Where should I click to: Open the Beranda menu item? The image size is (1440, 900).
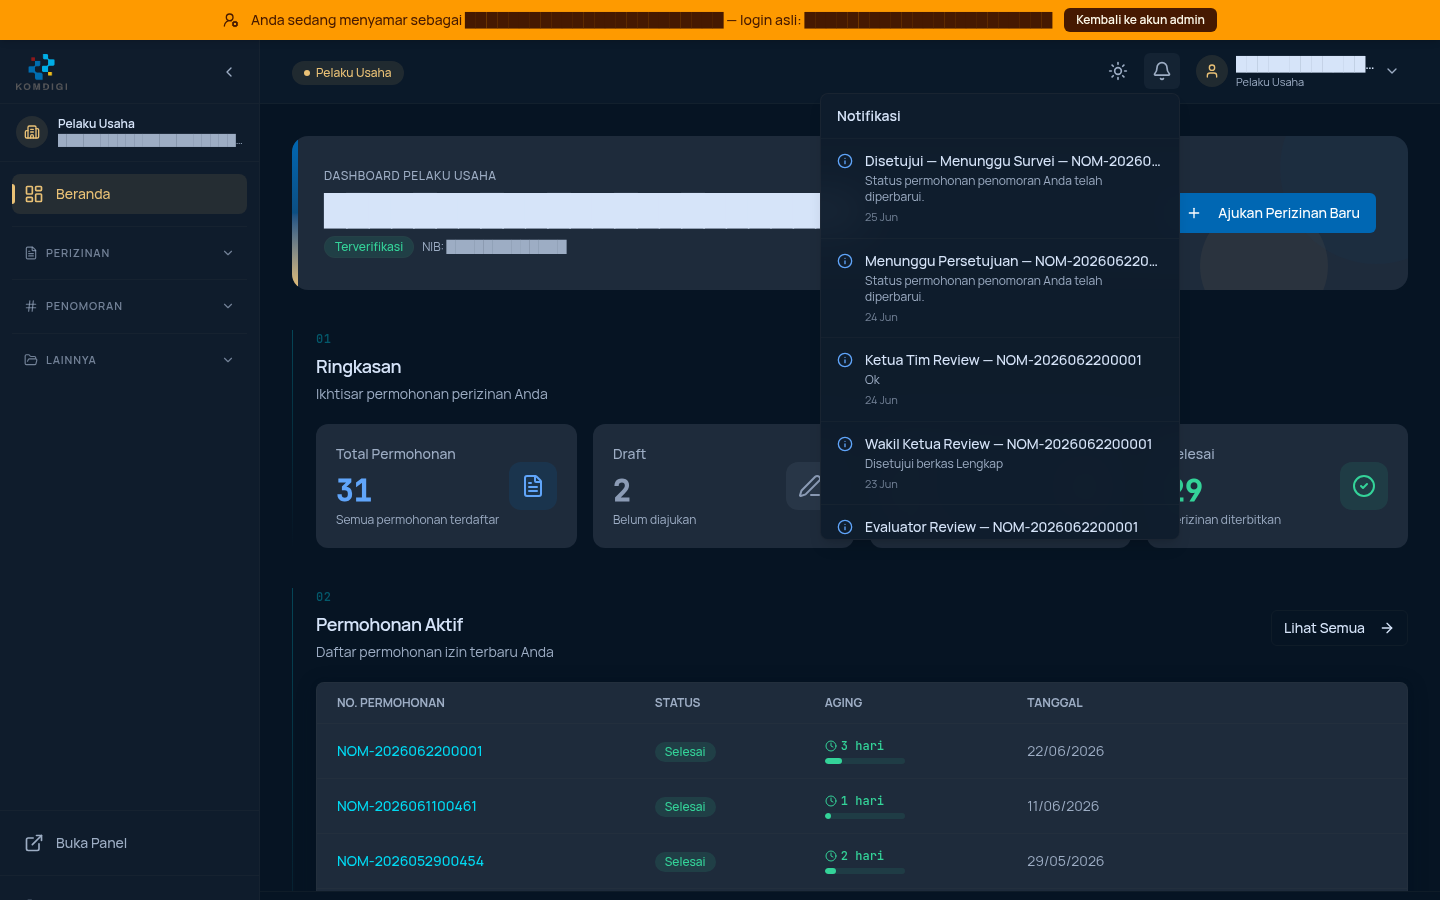click(x=130, y=194)
